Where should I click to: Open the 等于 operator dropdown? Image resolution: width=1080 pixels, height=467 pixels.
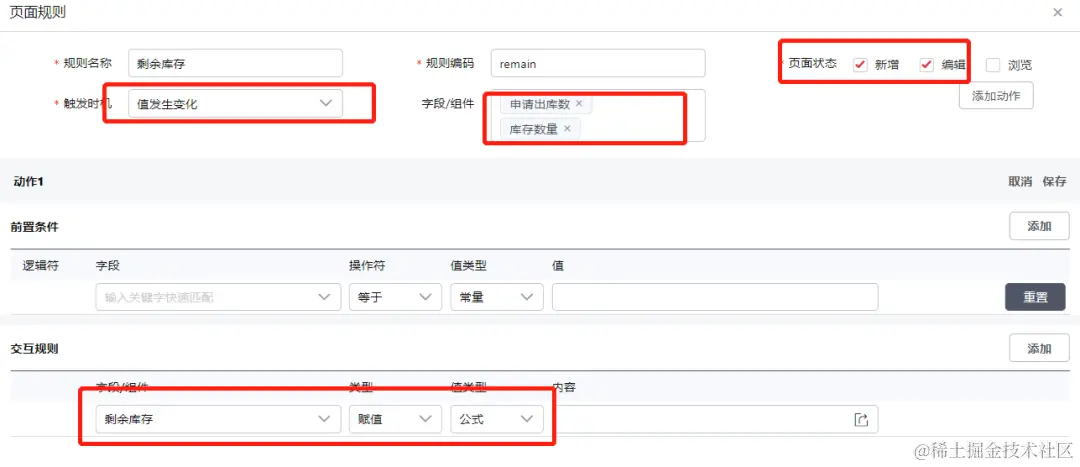point(395,297)
